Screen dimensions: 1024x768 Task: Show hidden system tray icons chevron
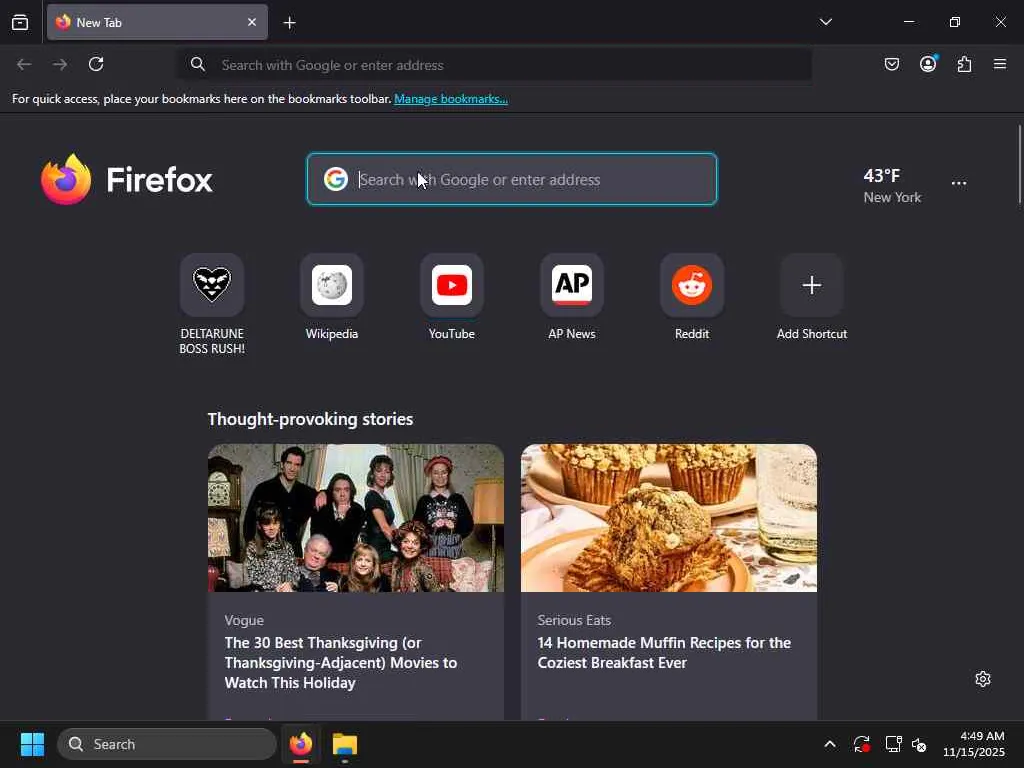pos(829,744)
